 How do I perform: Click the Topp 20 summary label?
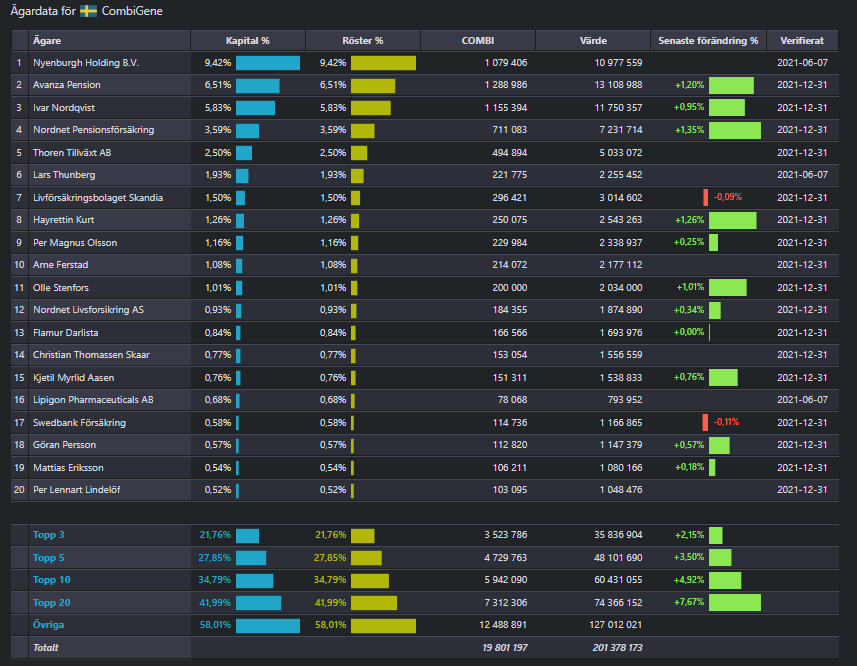tap(51, 603)
